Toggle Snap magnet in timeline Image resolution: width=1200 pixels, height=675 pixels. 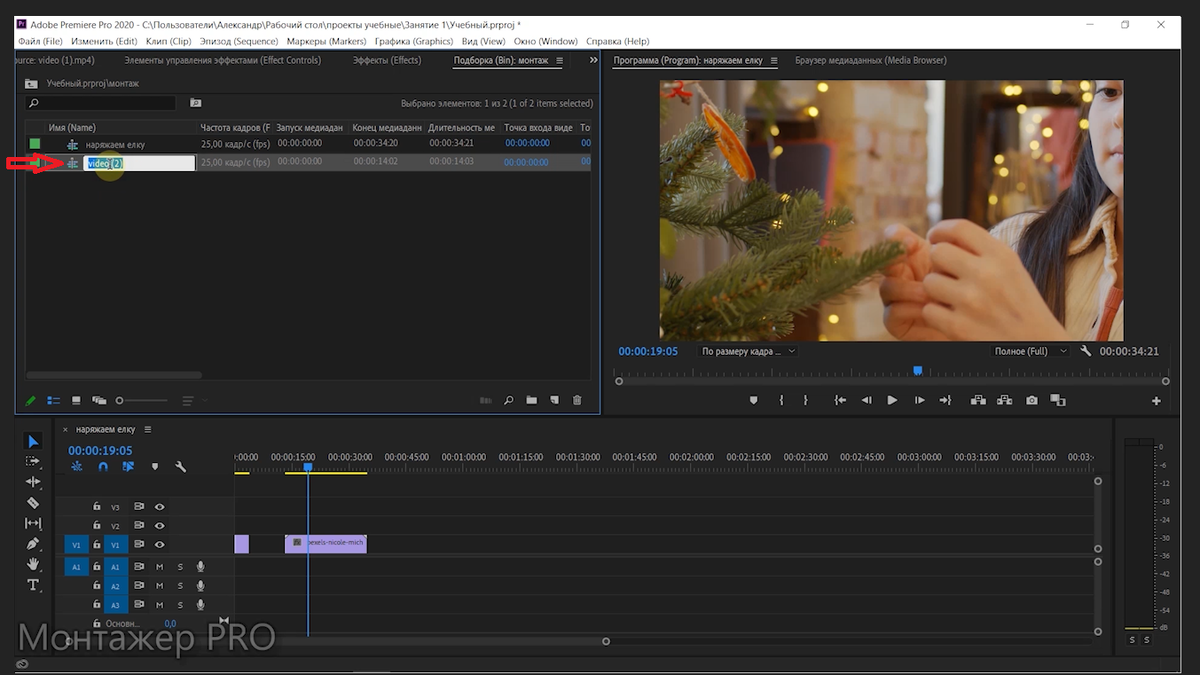click(x=103, y=467)
